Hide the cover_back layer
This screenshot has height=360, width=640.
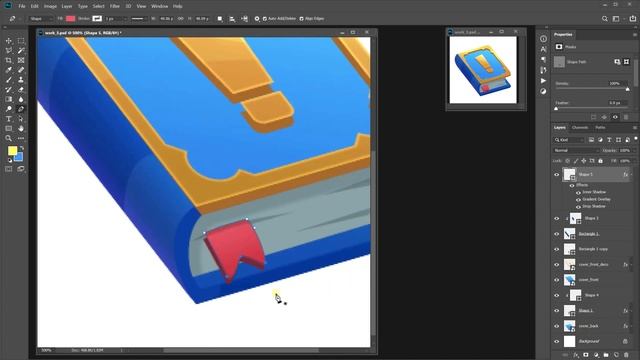556,326
